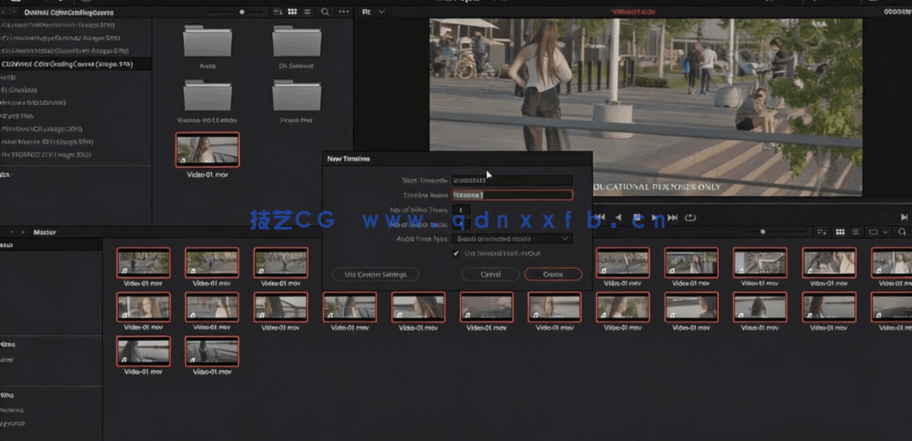
Task: Open the media storage three-dot options menu
Action: pos(344,12)
